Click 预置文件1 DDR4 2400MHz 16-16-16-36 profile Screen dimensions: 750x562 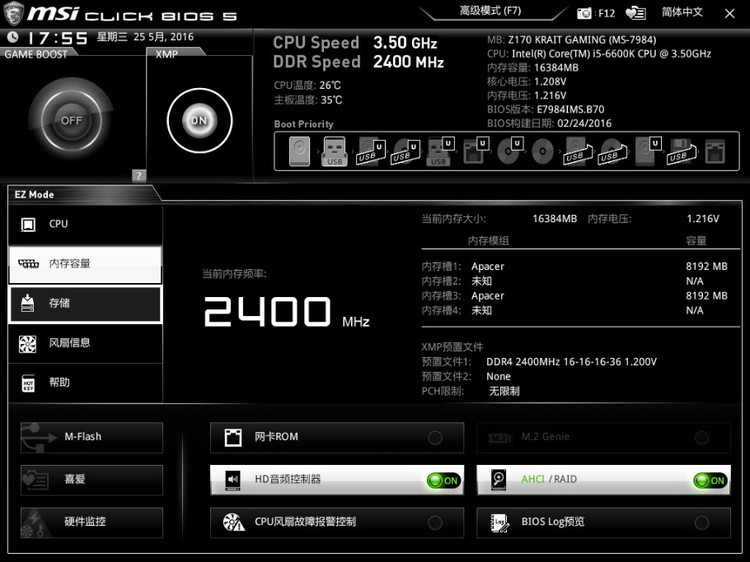[x=539, y=362]
